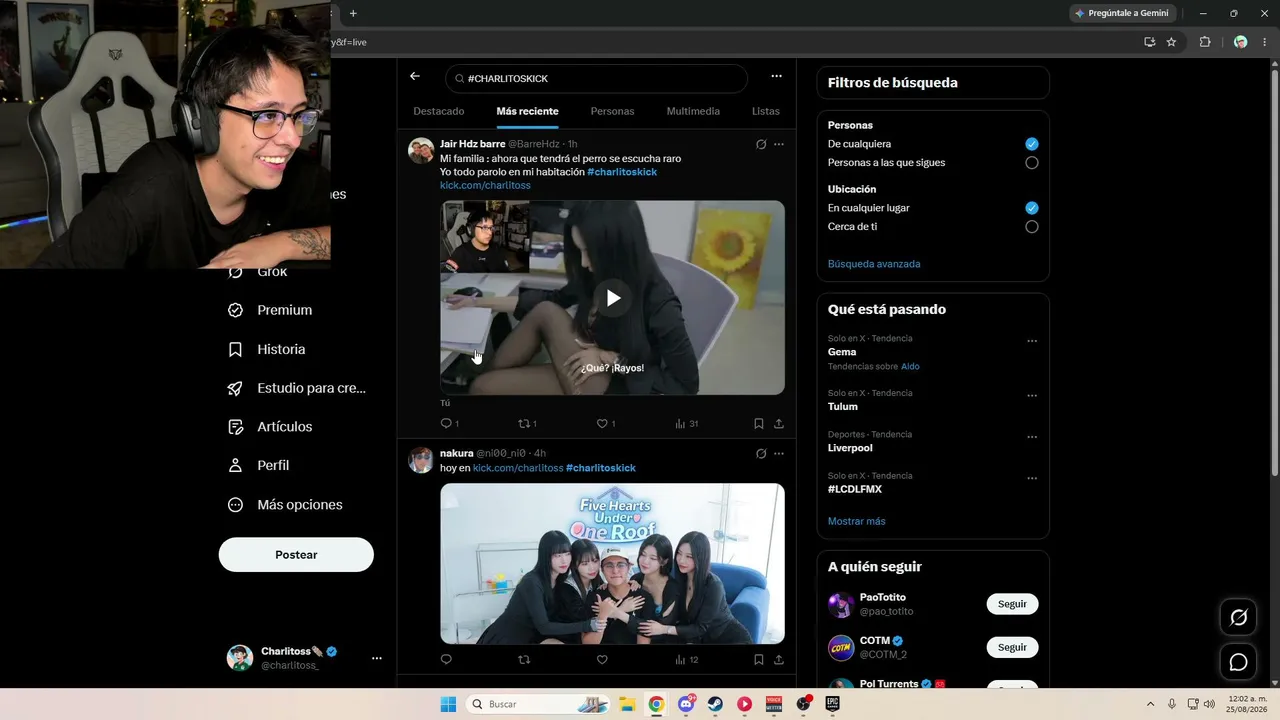Select Personas 'De cualquiera' filter
The height and width of the screenshot is (720, 1280).
click(x=1032, y=144)
